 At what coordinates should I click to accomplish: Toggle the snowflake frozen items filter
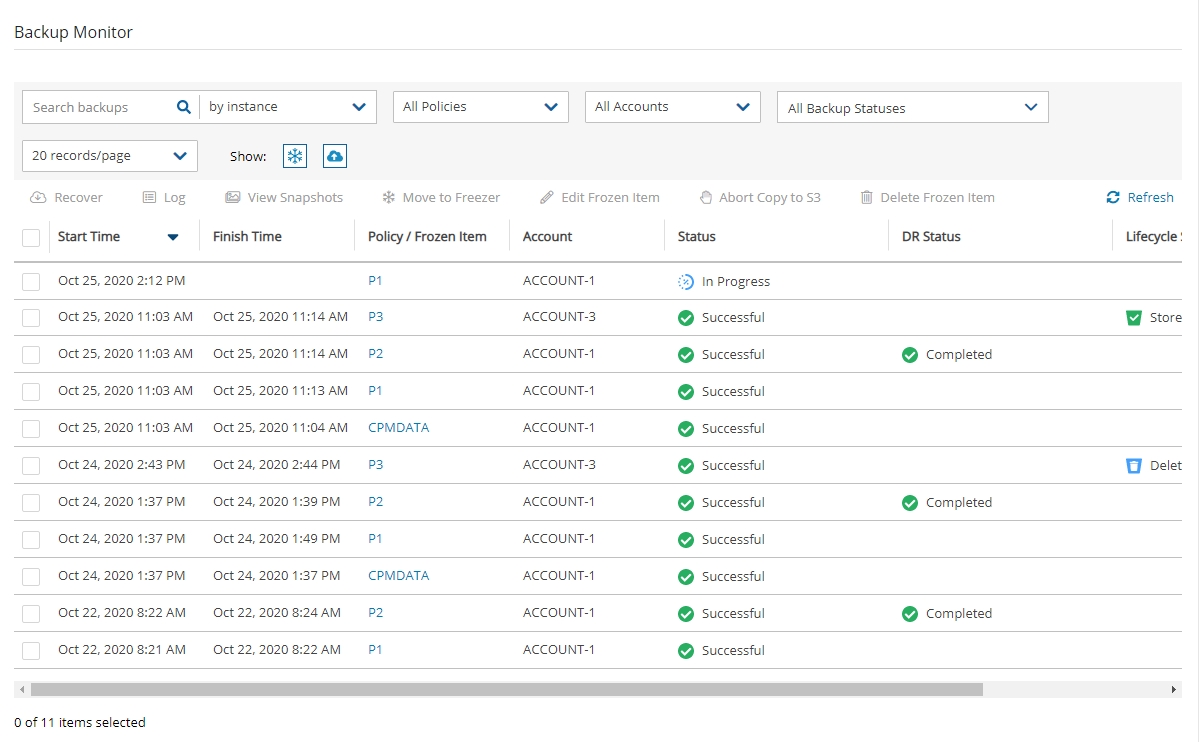295,156
